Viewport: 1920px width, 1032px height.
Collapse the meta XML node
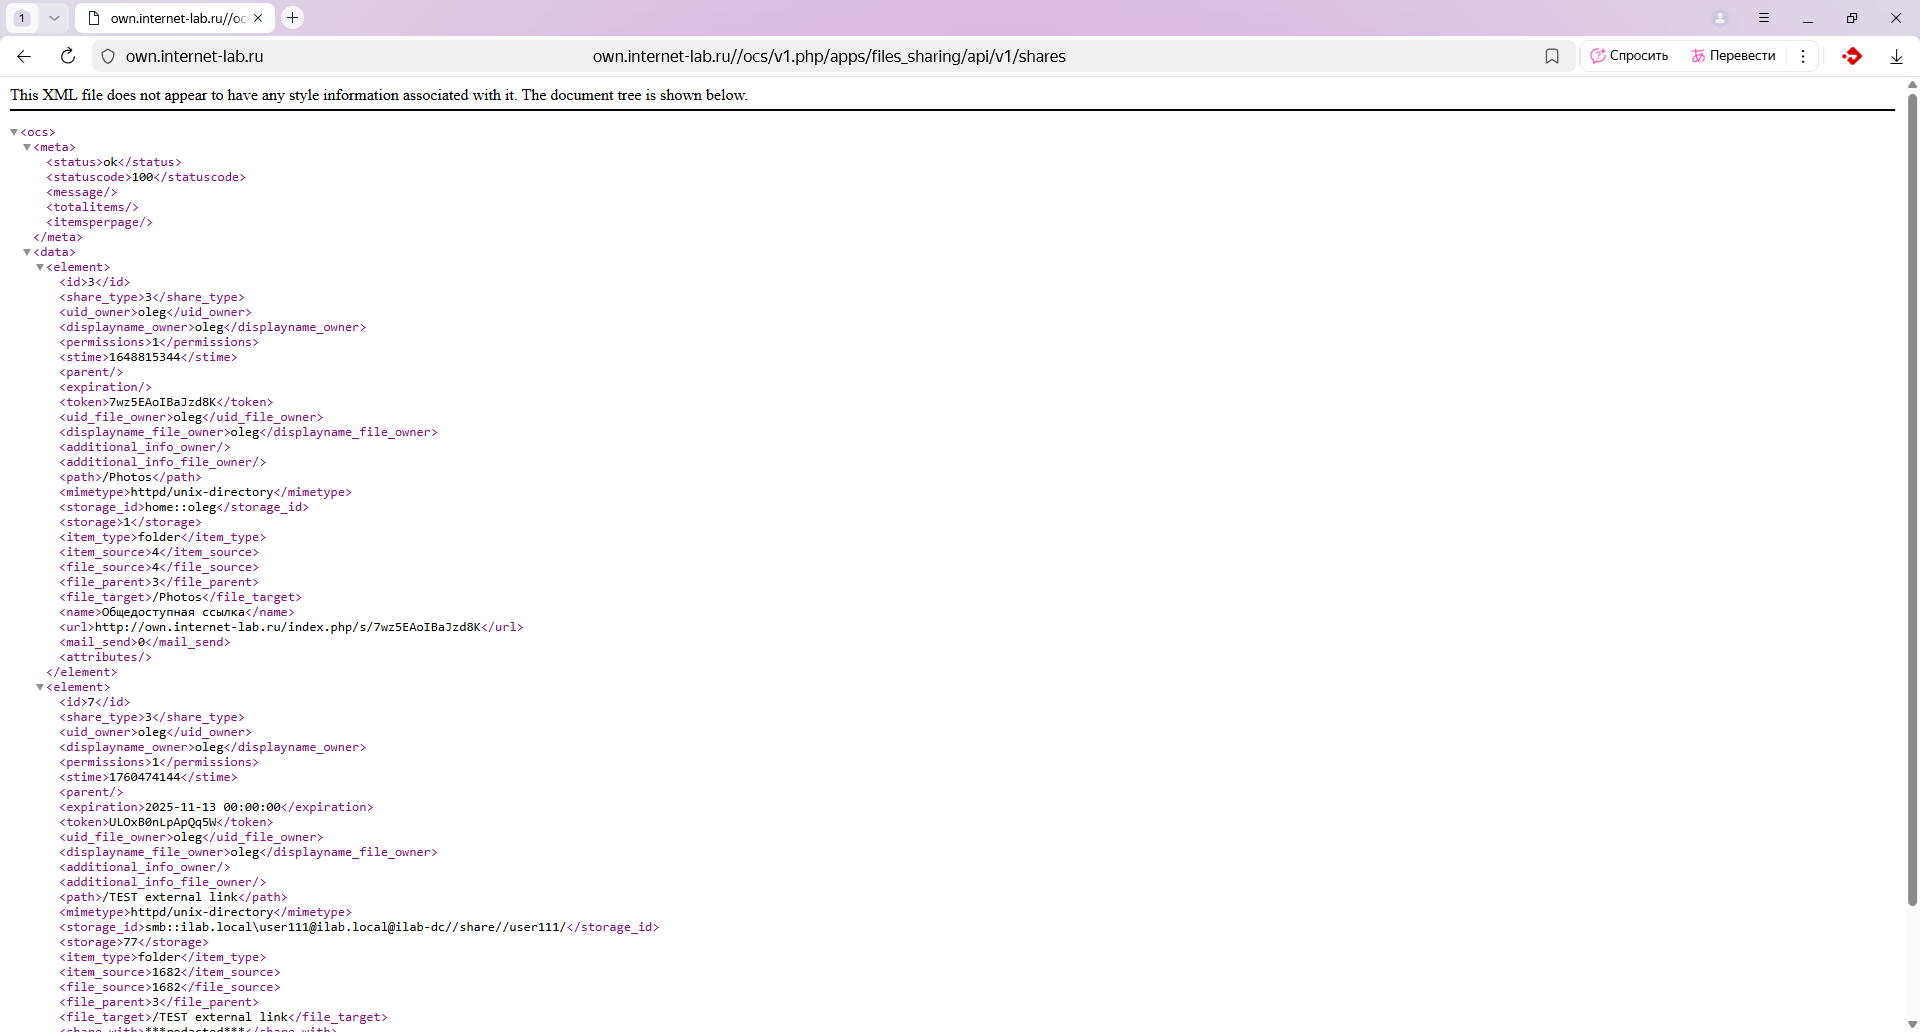27,147
